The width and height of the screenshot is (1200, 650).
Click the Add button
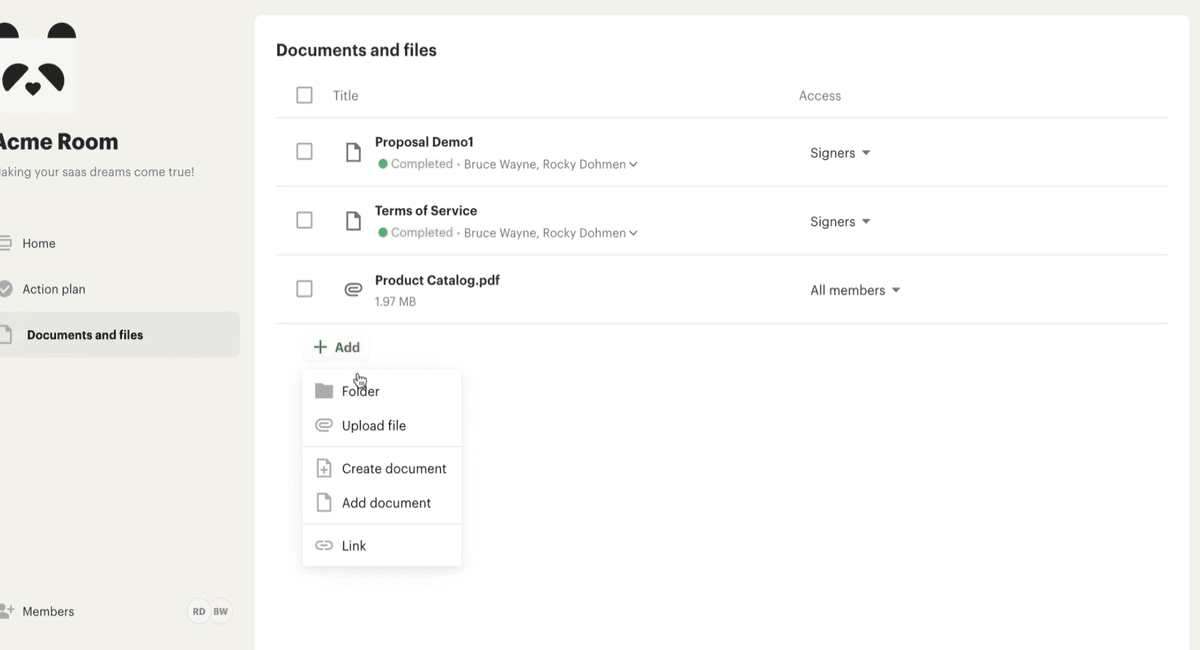coord(337,347)
